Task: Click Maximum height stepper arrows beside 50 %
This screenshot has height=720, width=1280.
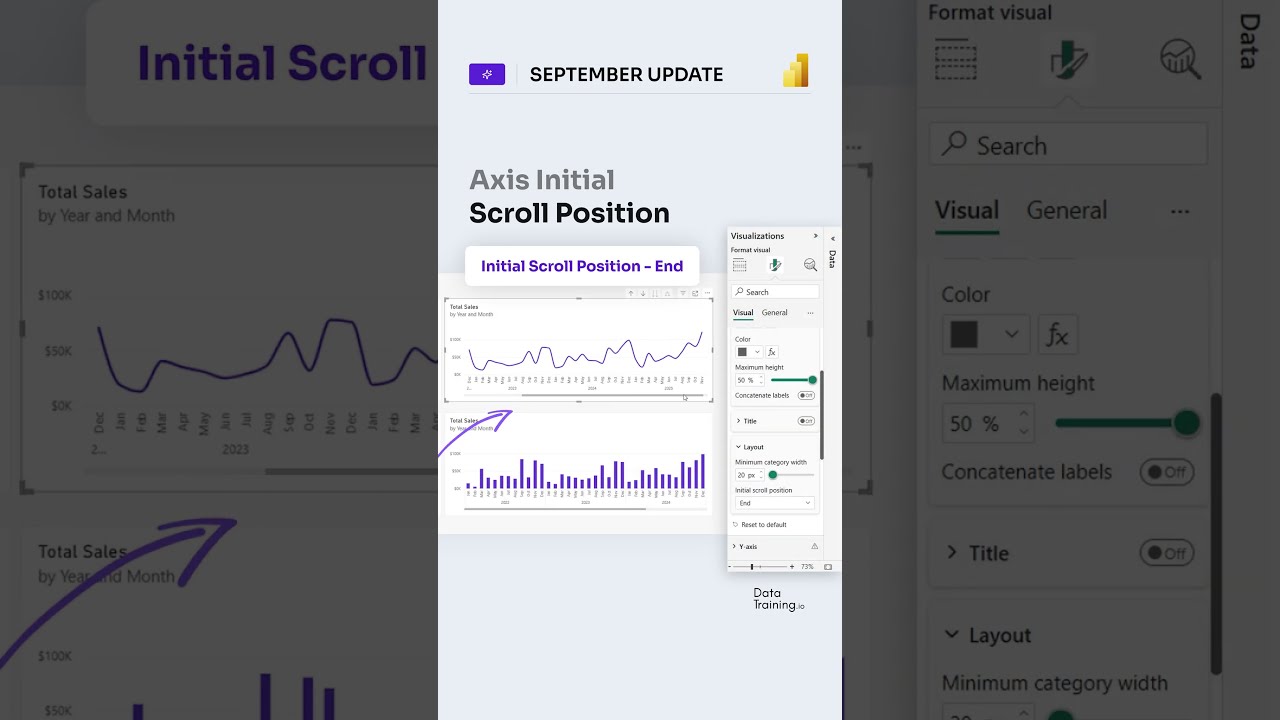Action: pyautogui.click(x=761, y=380)
